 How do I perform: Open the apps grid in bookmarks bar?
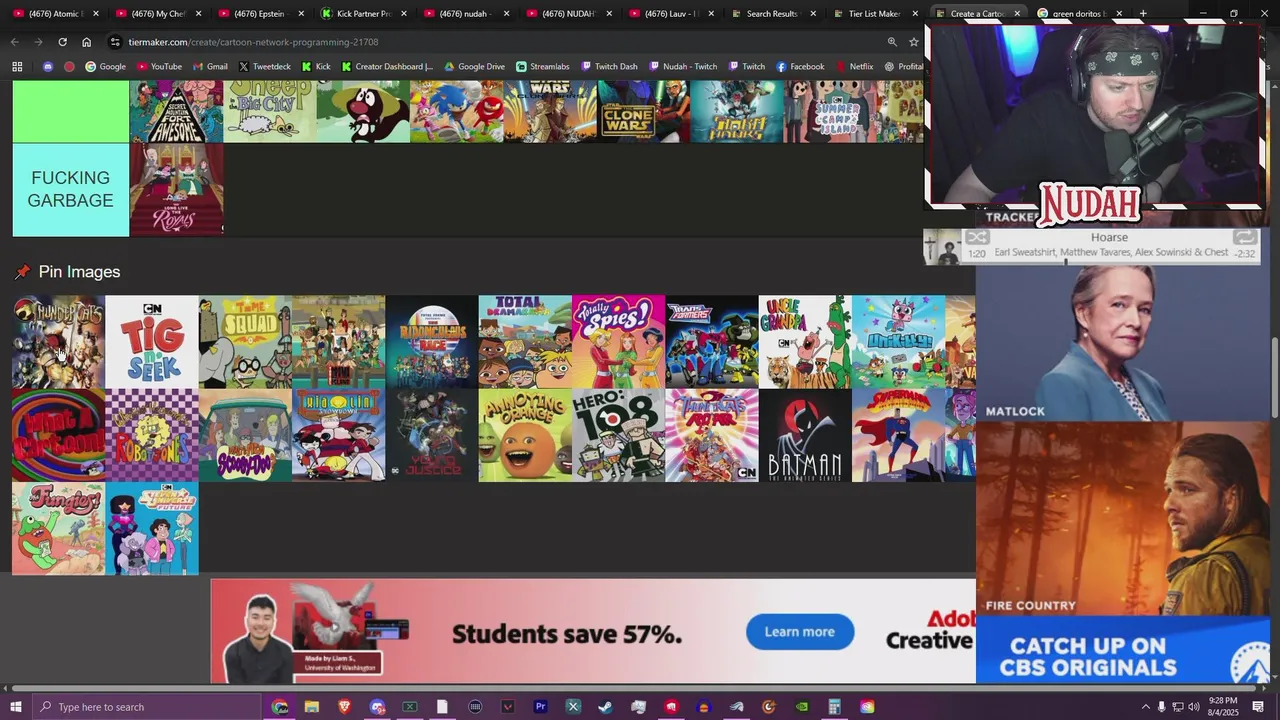pyautogui.click(x=17, y=67)
